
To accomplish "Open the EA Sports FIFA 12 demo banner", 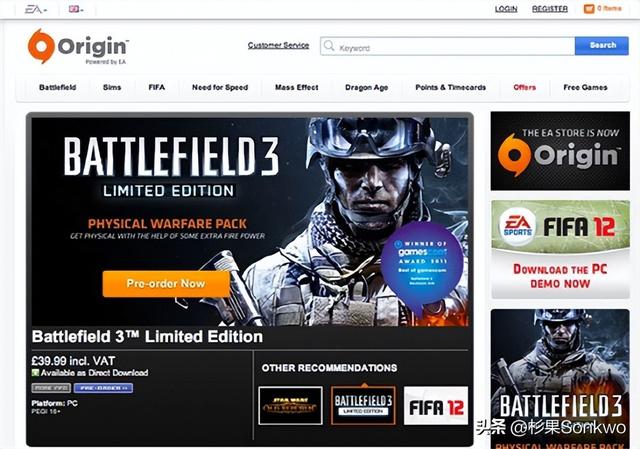I will pos(560,249).
